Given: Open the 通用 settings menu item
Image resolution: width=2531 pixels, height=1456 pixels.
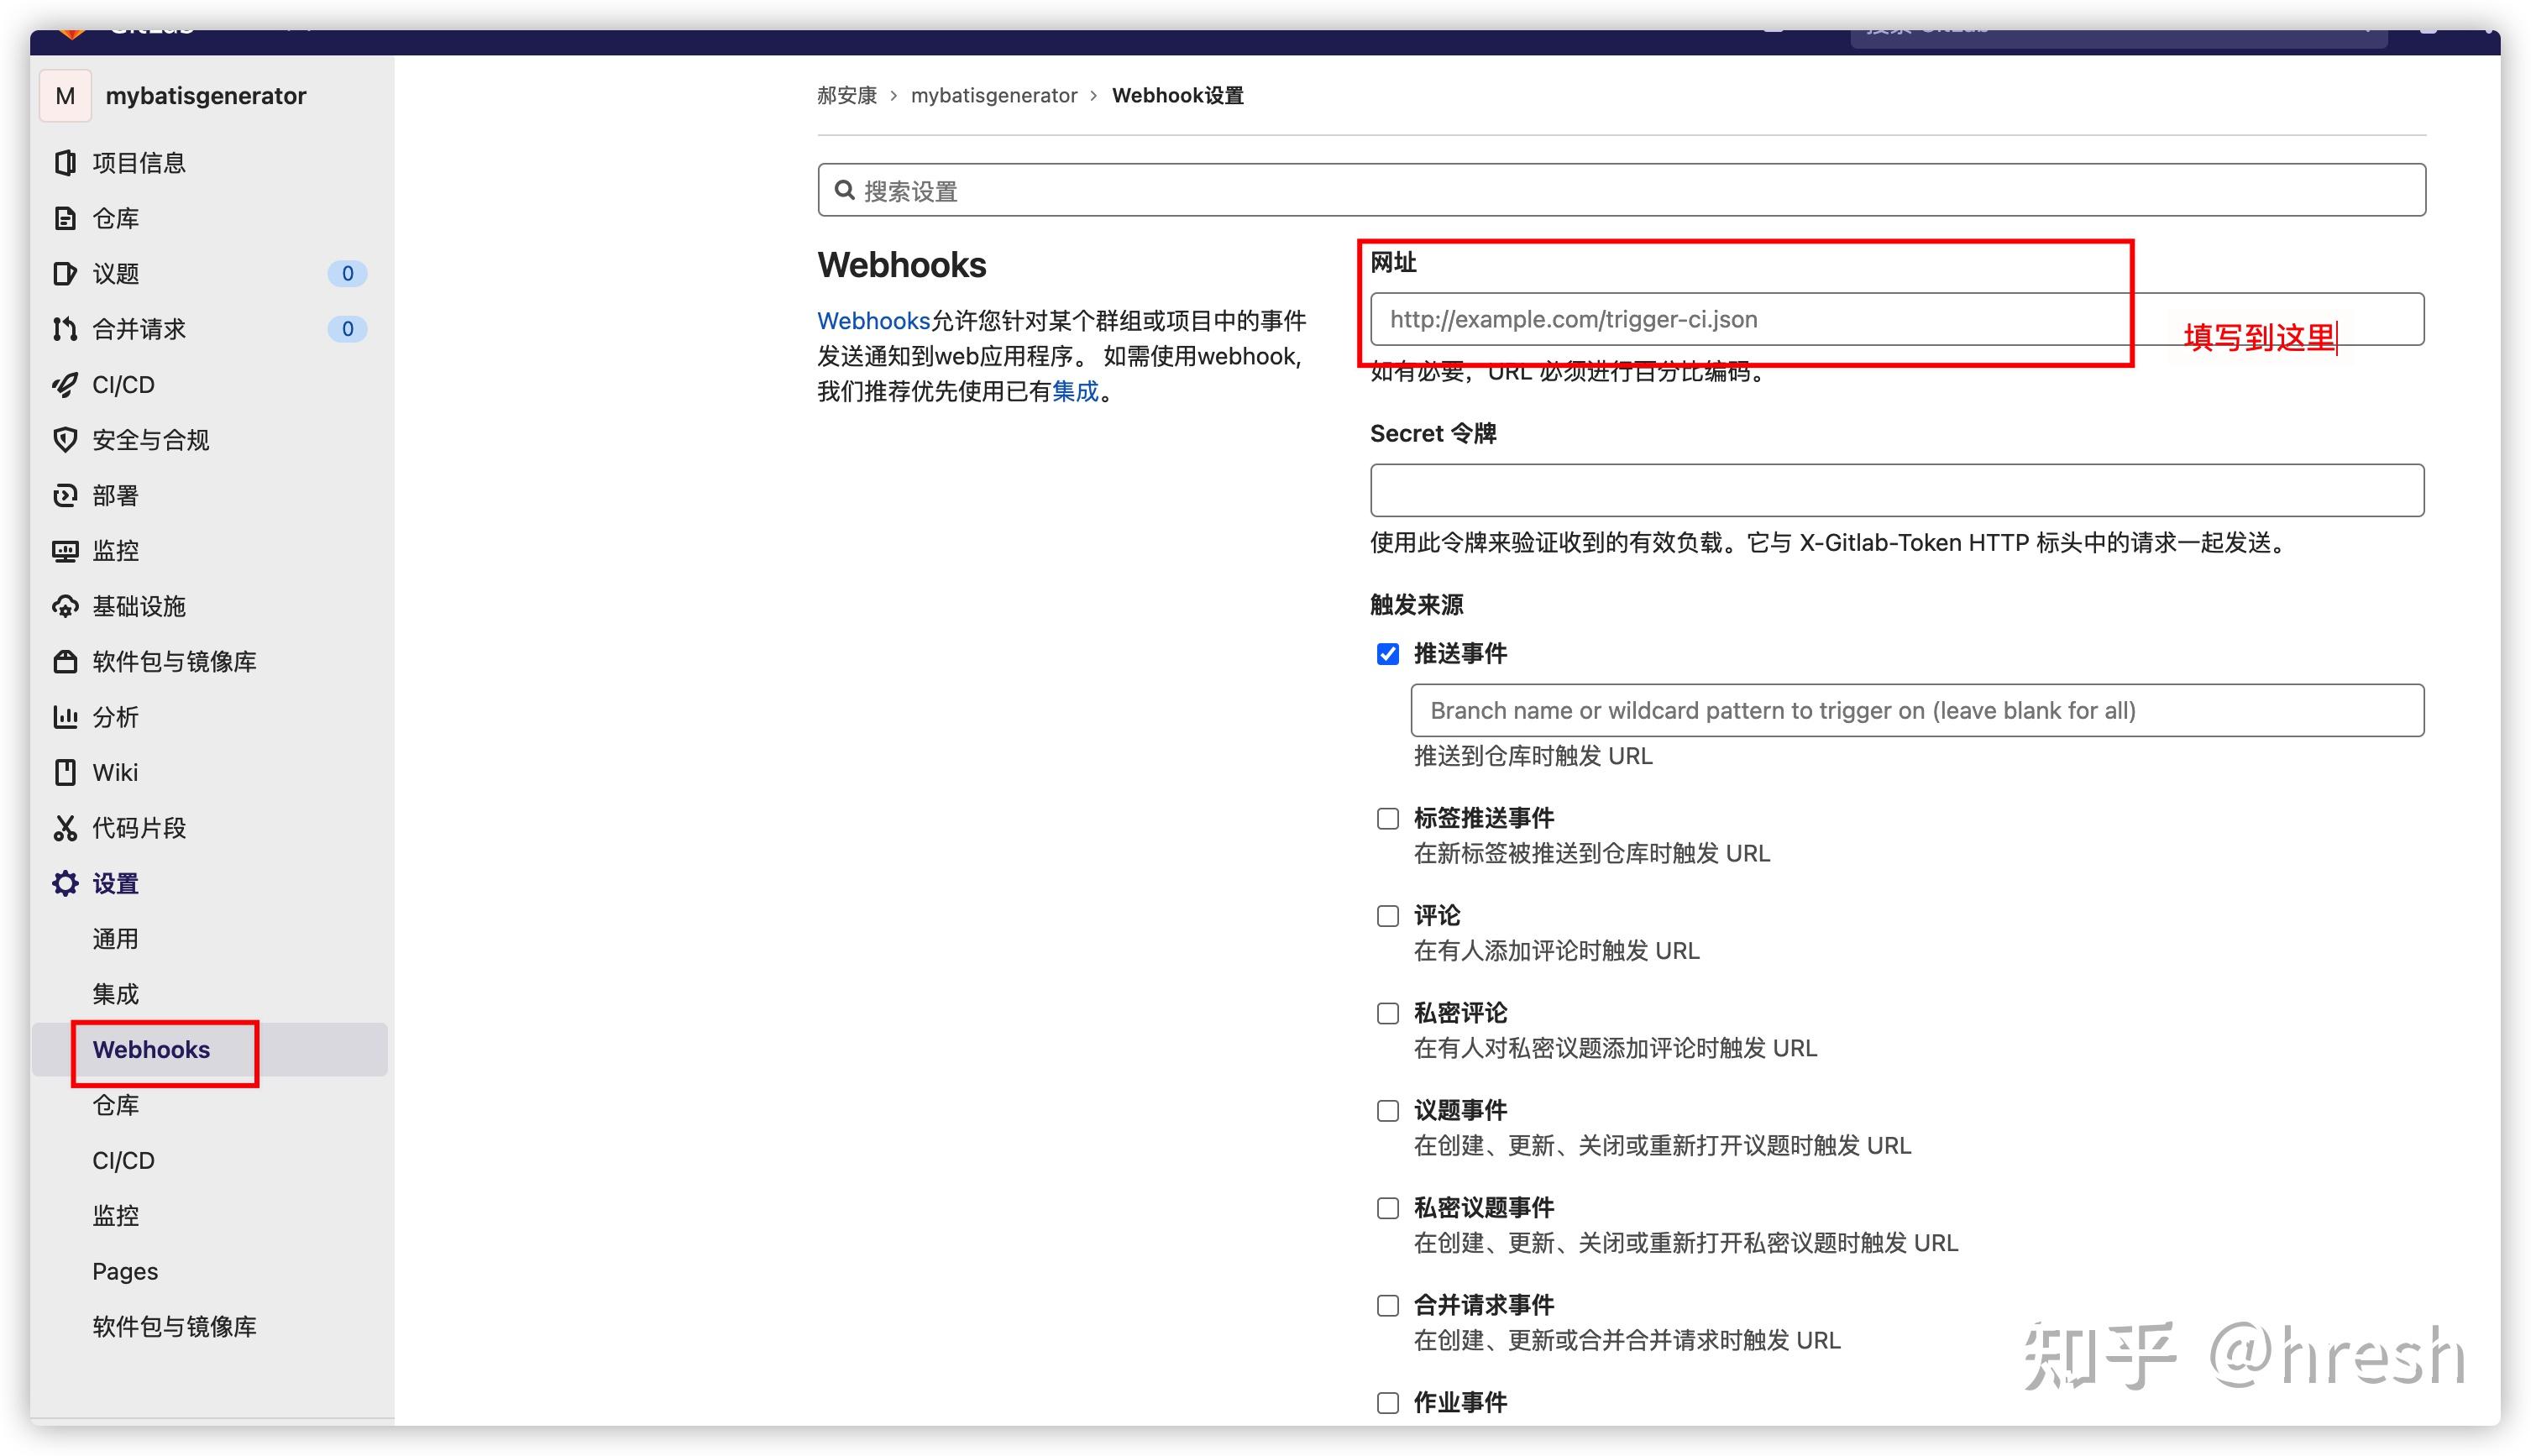Looking at the screenshot, I should [115, 938].
